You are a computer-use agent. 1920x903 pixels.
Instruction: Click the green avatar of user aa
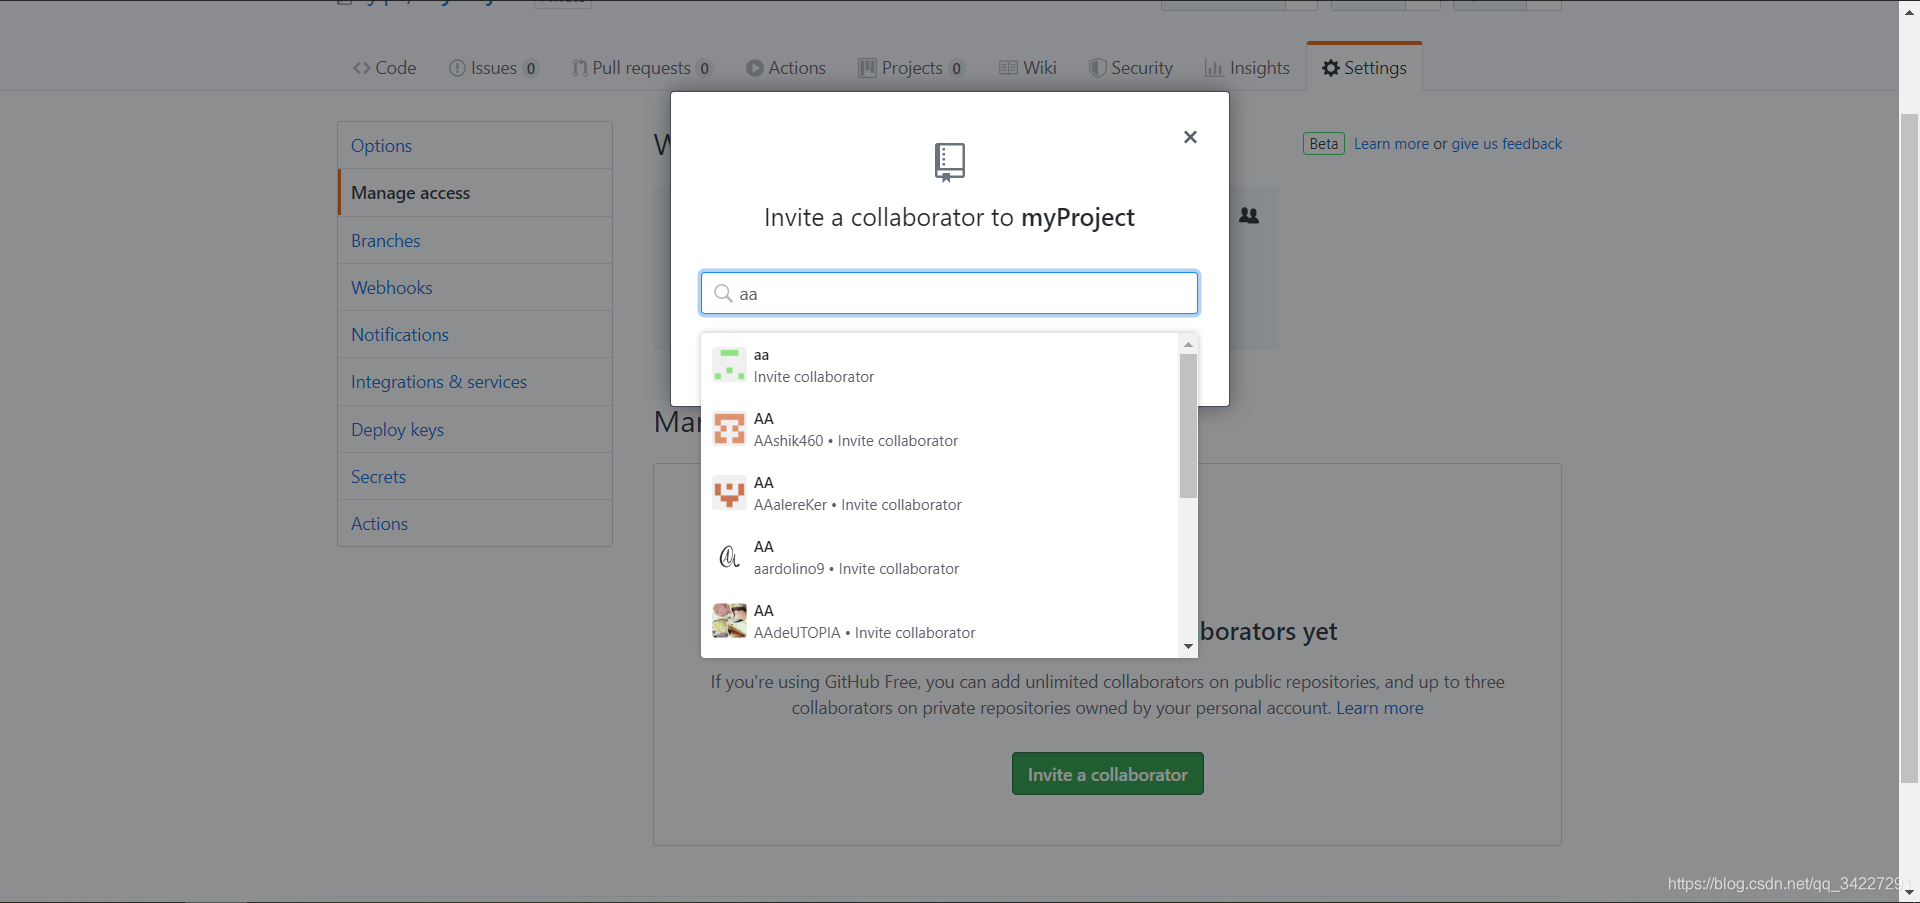[729, 365]
